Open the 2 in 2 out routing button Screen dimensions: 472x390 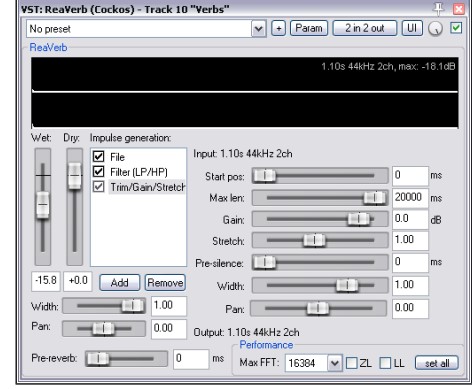(x=365, y=28)
